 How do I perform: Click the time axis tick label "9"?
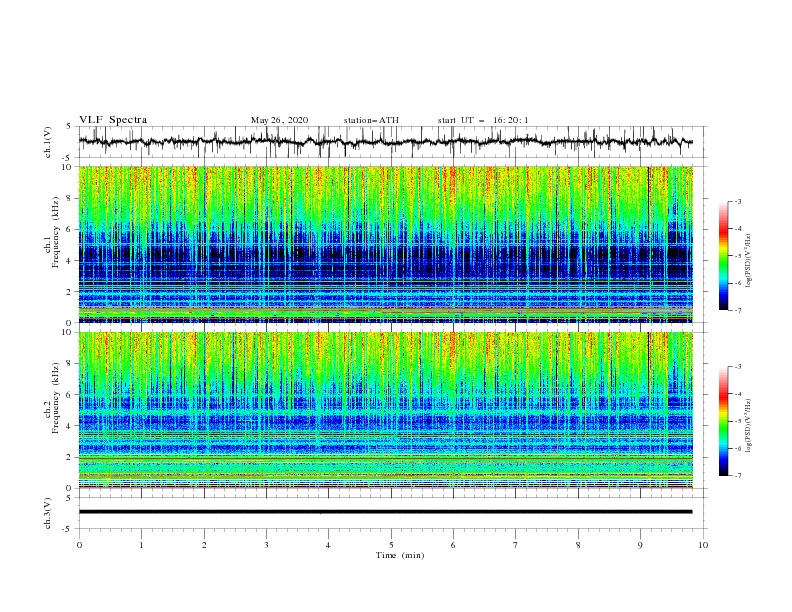(640, 545)
